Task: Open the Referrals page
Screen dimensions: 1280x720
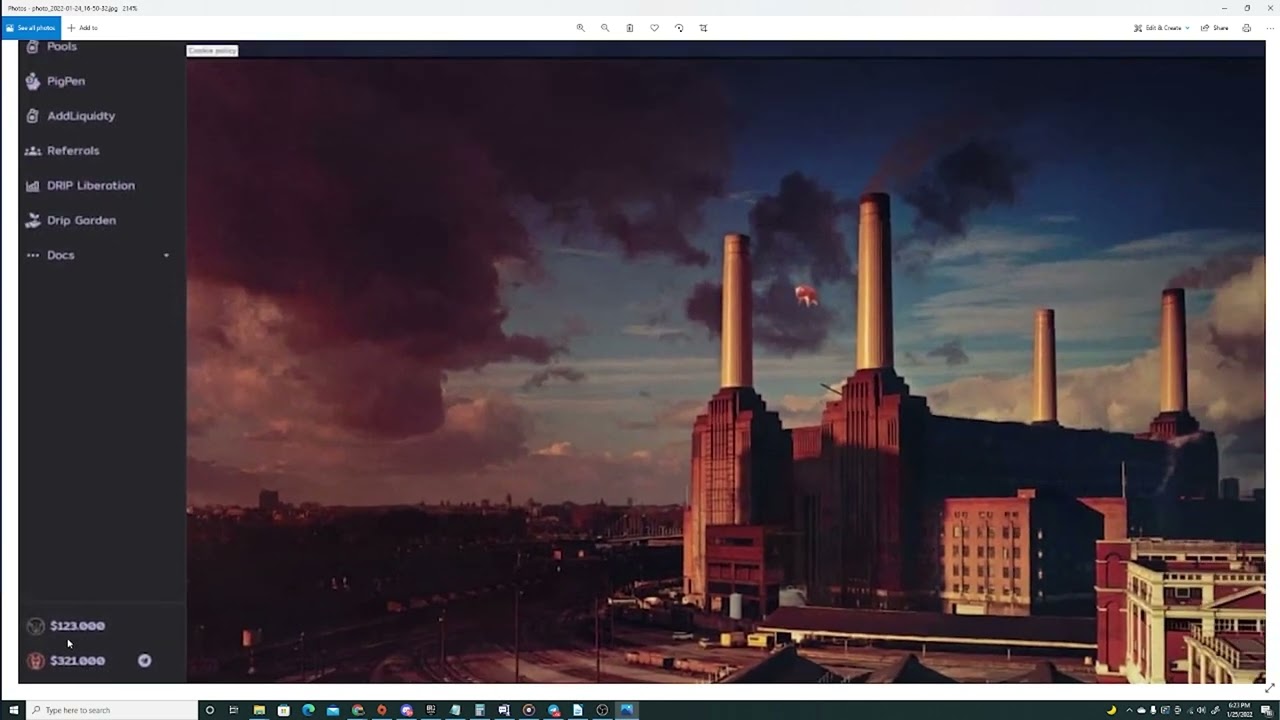Action: click(73, 151)
